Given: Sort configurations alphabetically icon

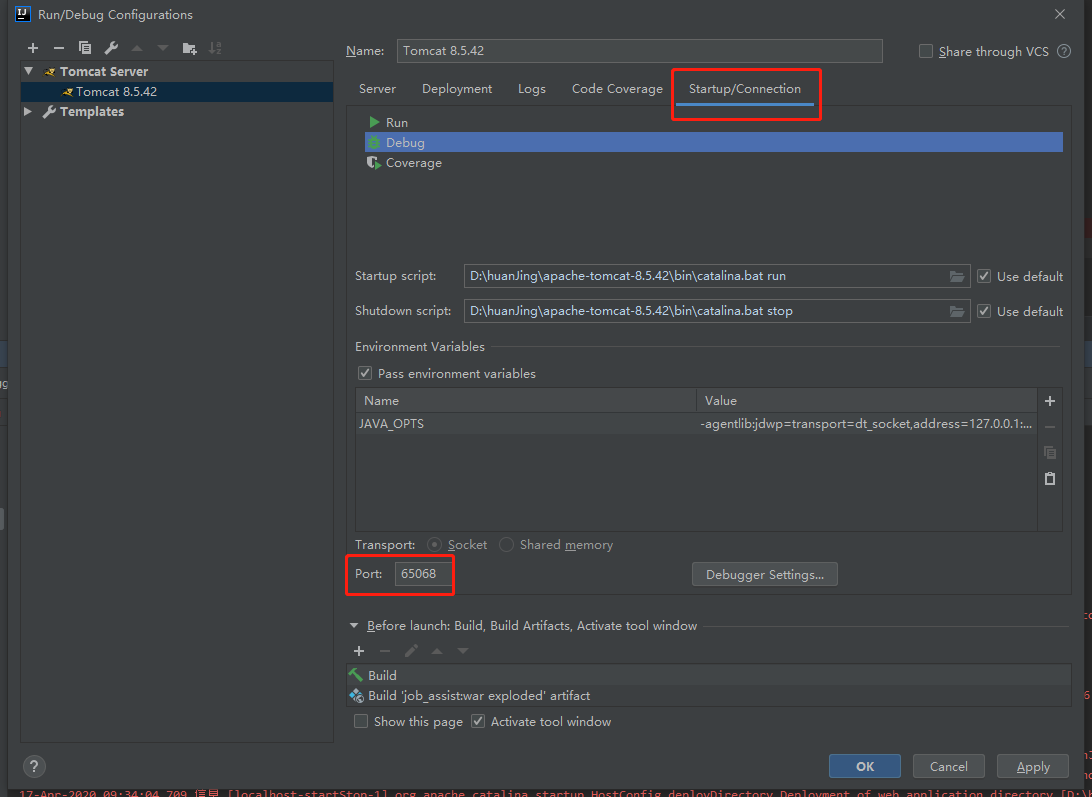Looking at the screenshot, I should pos(215,48).
